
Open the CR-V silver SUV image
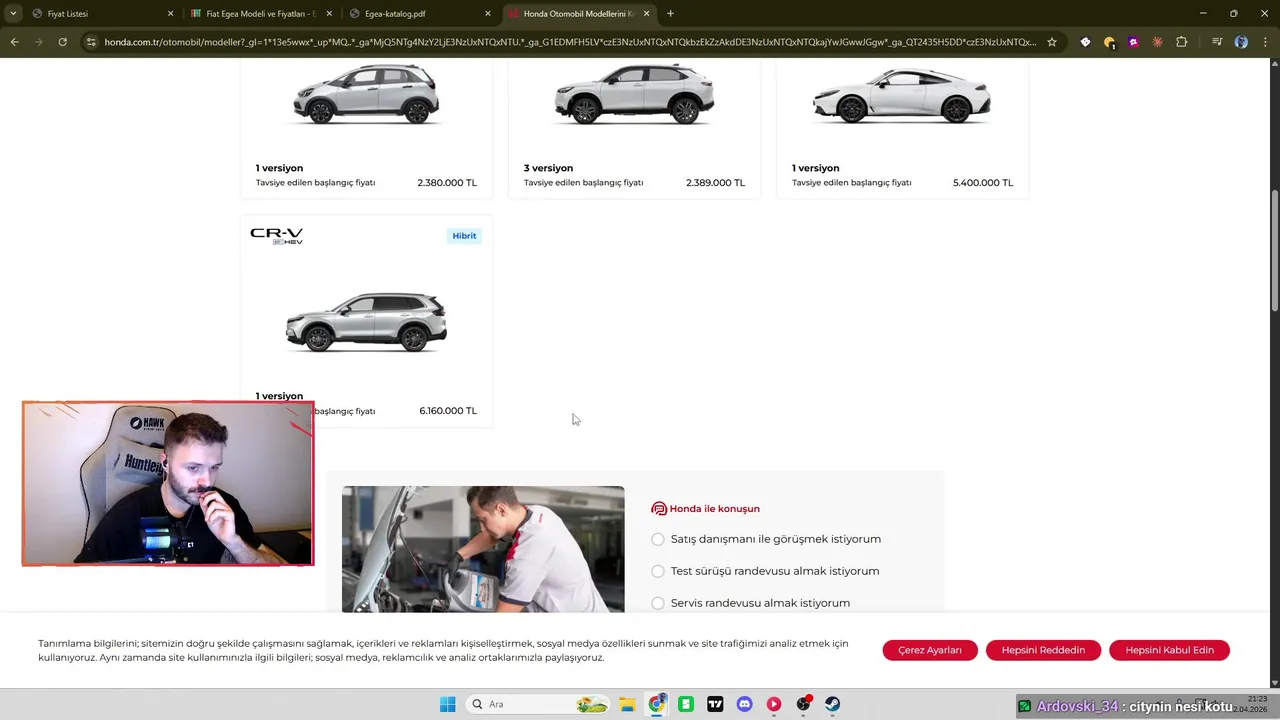point(366,322)
